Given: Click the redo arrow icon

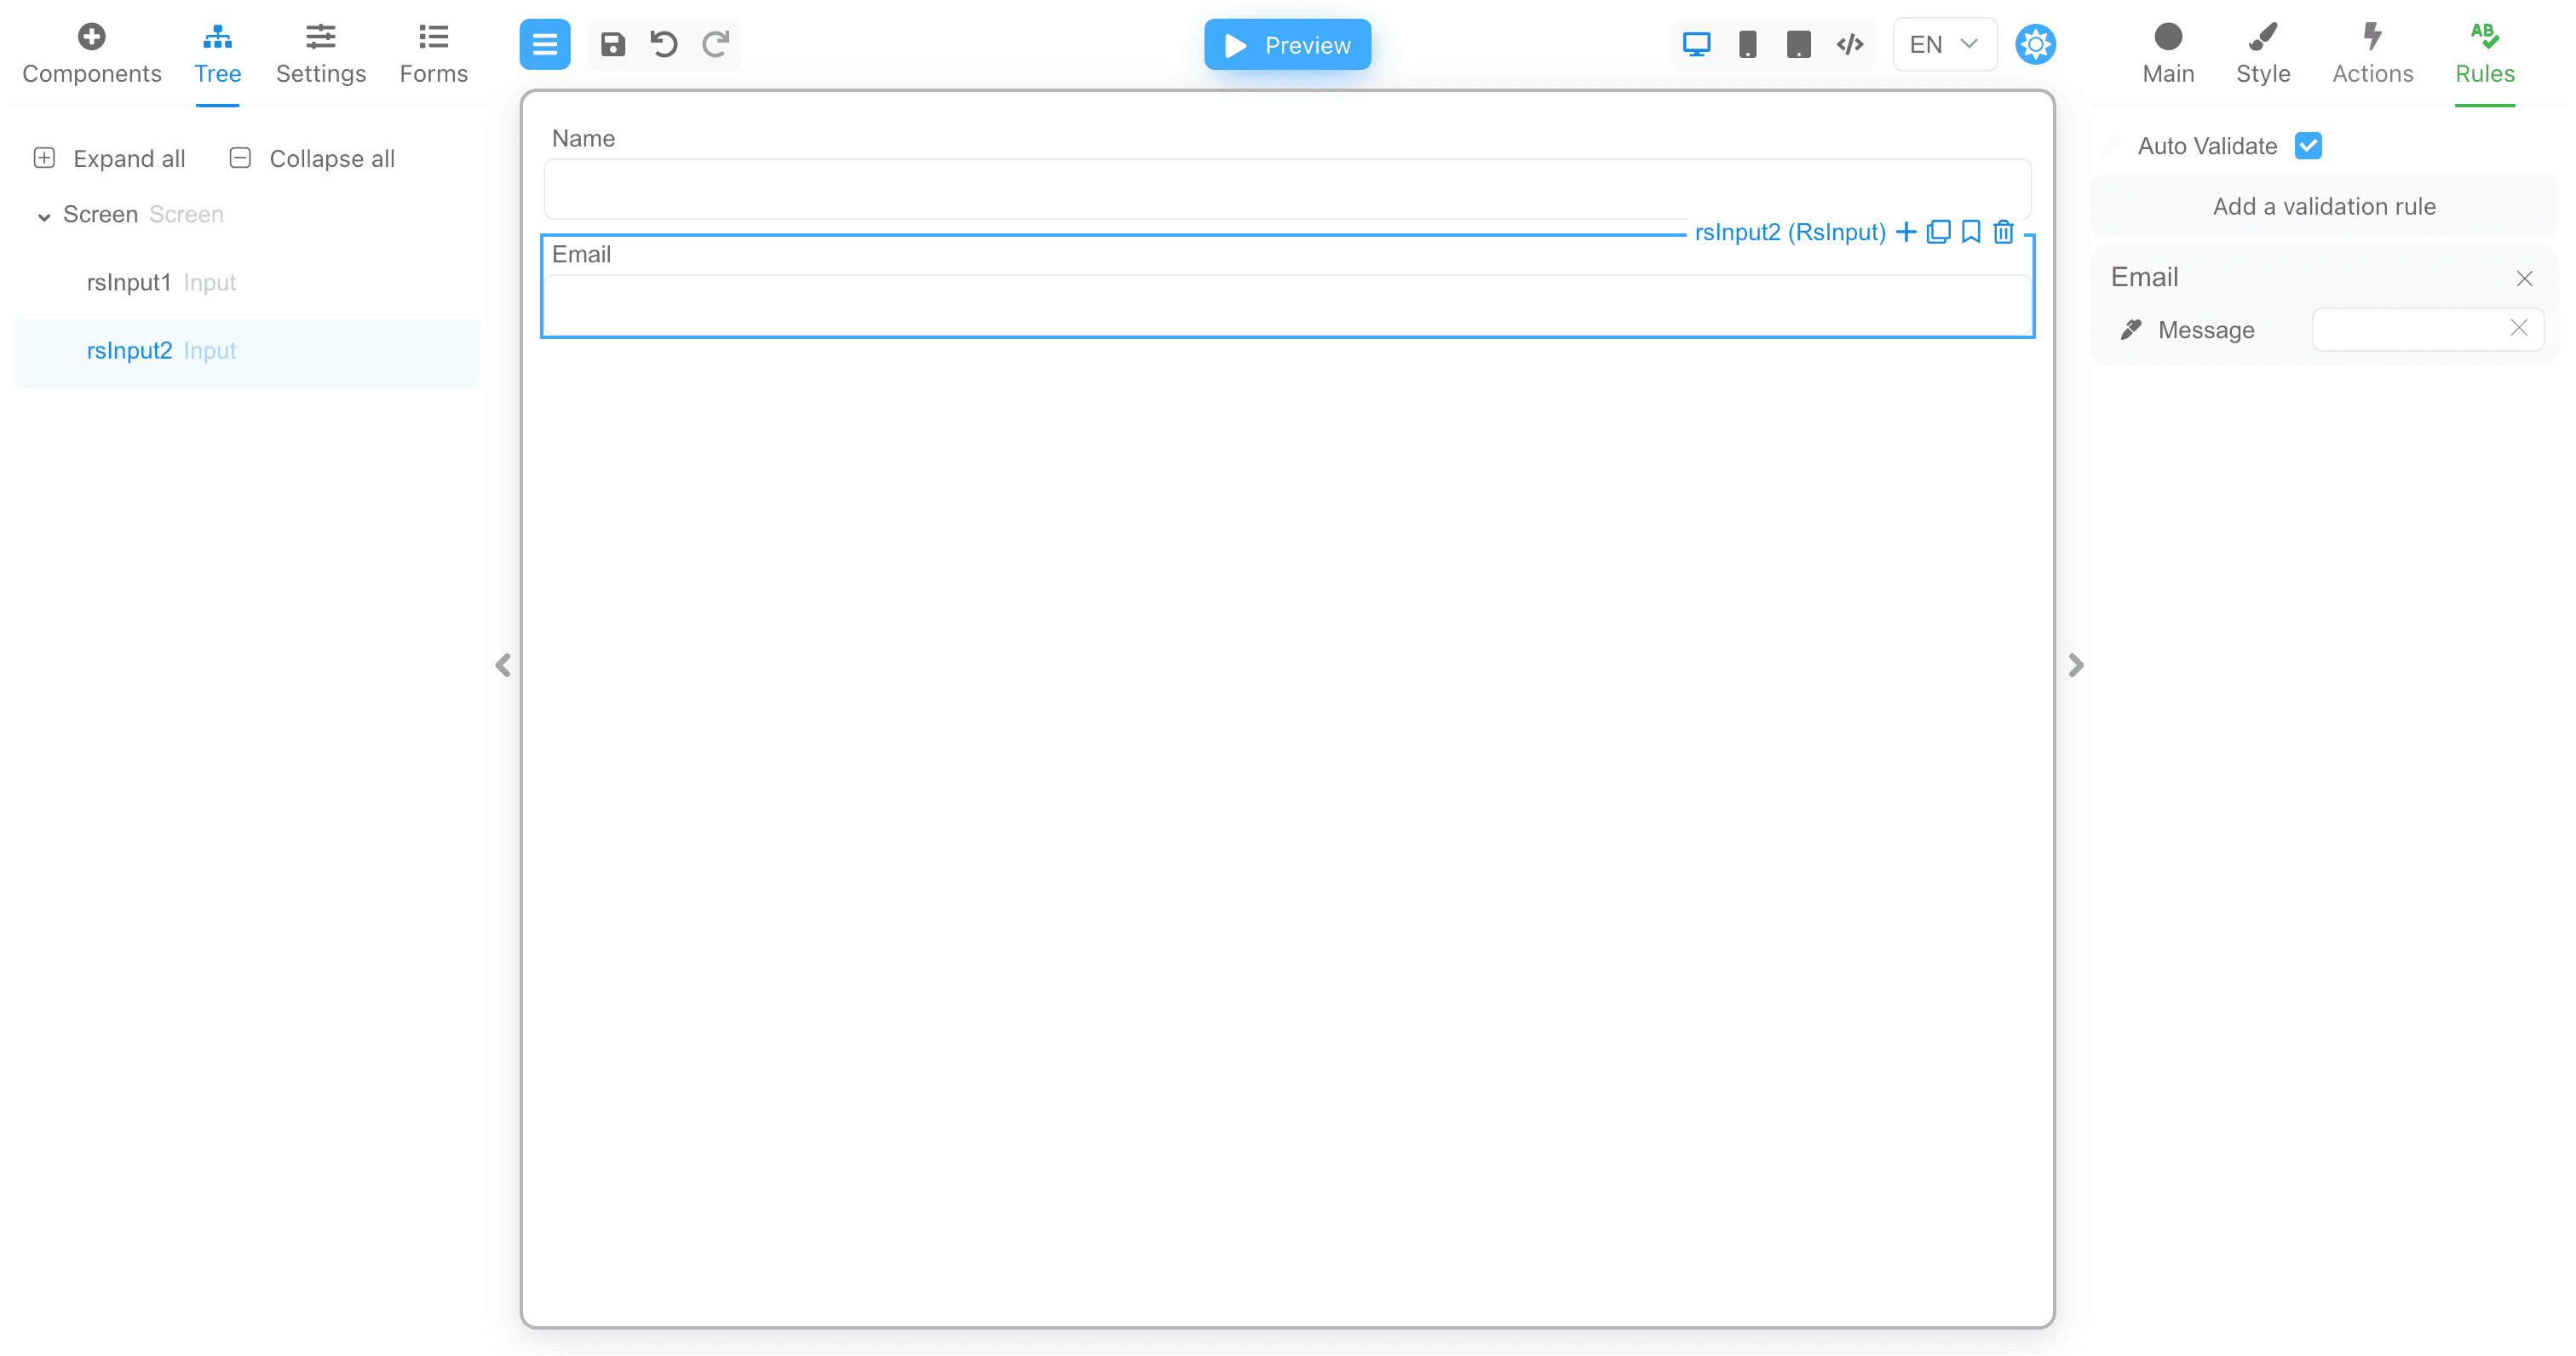Looking at the screenshot, I should pos(716,44).
